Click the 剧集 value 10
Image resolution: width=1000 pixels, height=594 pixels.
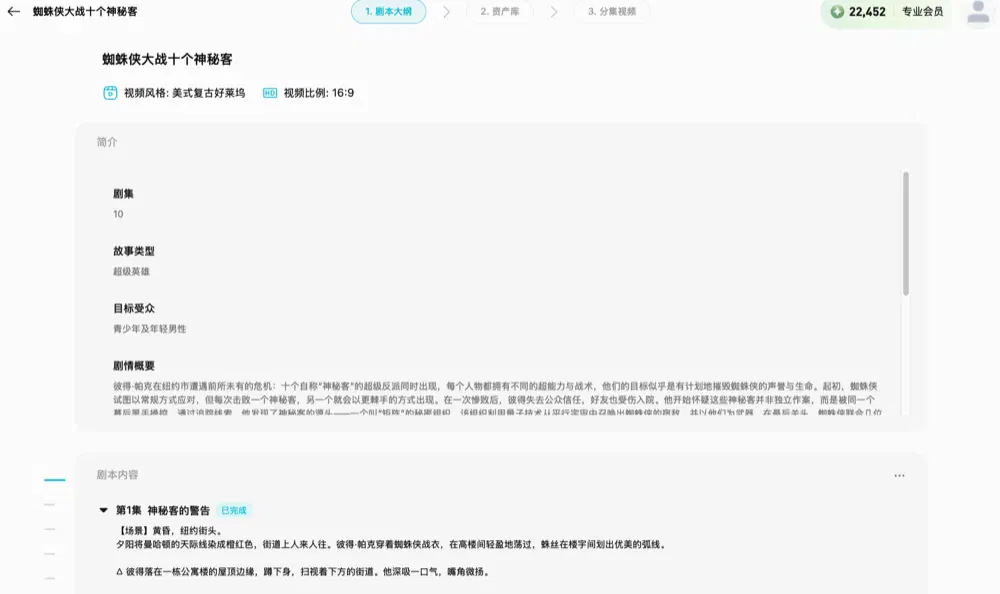pos(118,214)
